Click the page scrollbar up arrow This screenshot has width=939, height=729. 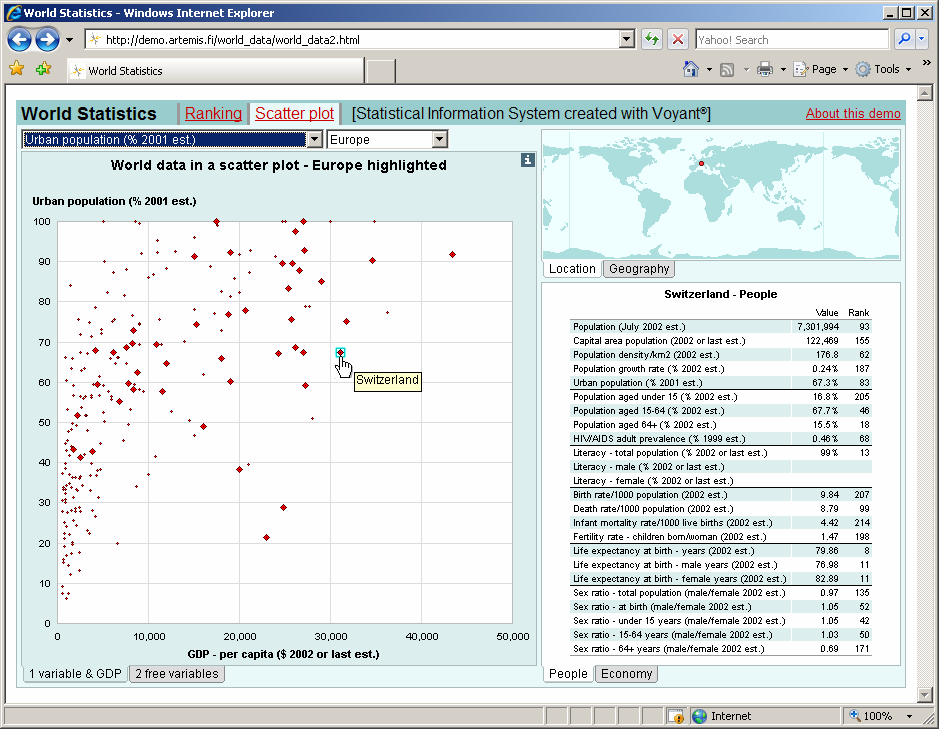(x=924, y=93)
